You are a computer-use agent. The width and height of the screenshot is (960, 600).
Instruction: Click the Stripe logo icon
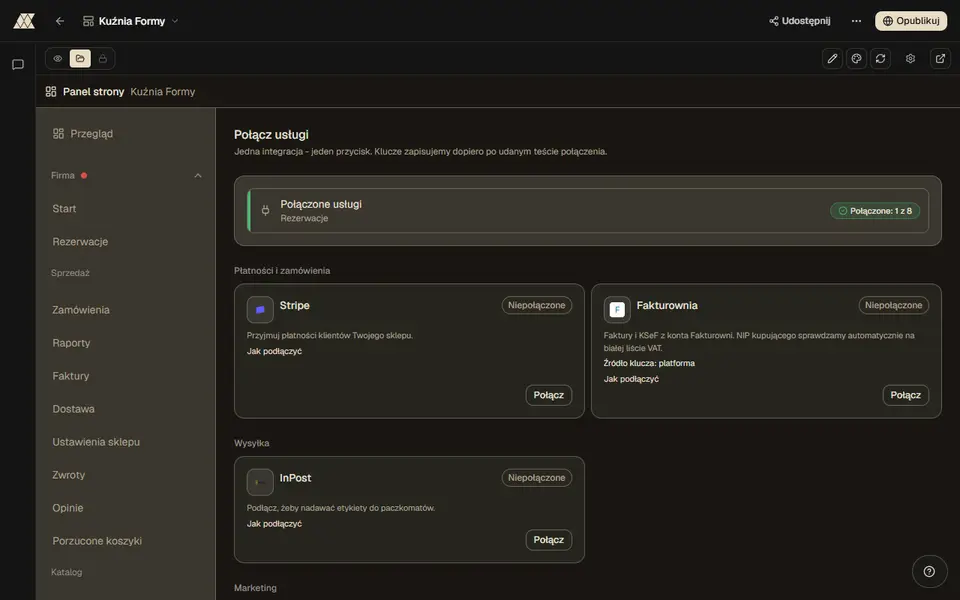[x=260, y=310]
